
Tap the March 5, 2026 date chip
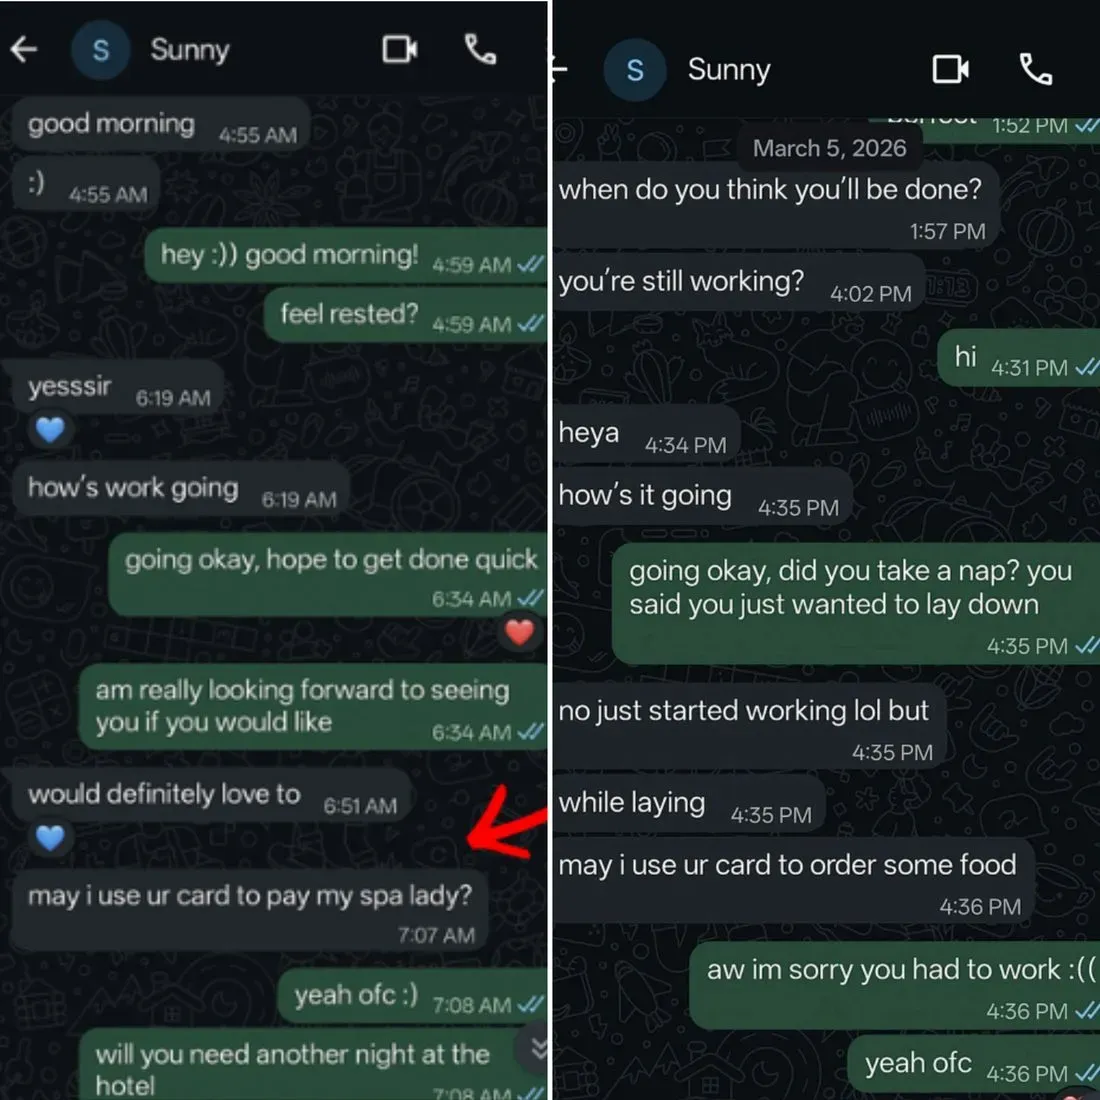click(x=829, y=148)
